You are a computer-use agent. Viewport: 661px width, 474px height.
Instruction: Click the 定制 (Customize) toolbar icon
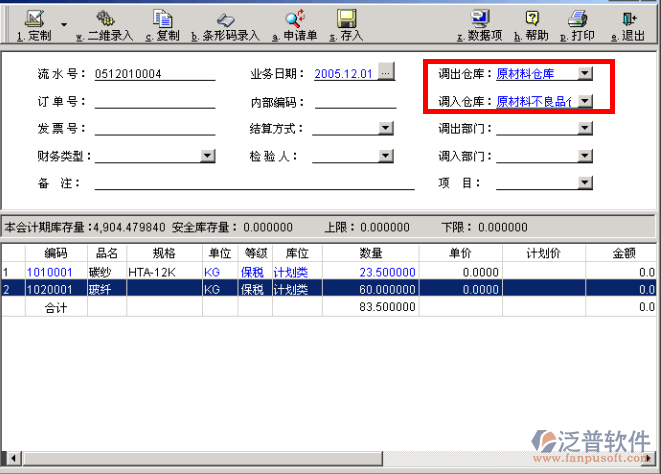pyautogui.click(x=33, y=19)
